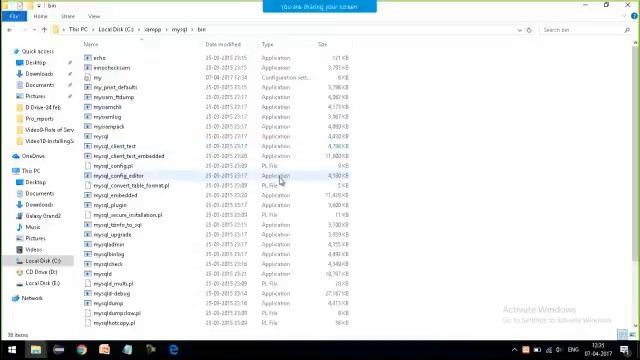Select Local Disk (C:) in sidebar
640x360 pixels.
pos(43,261)
